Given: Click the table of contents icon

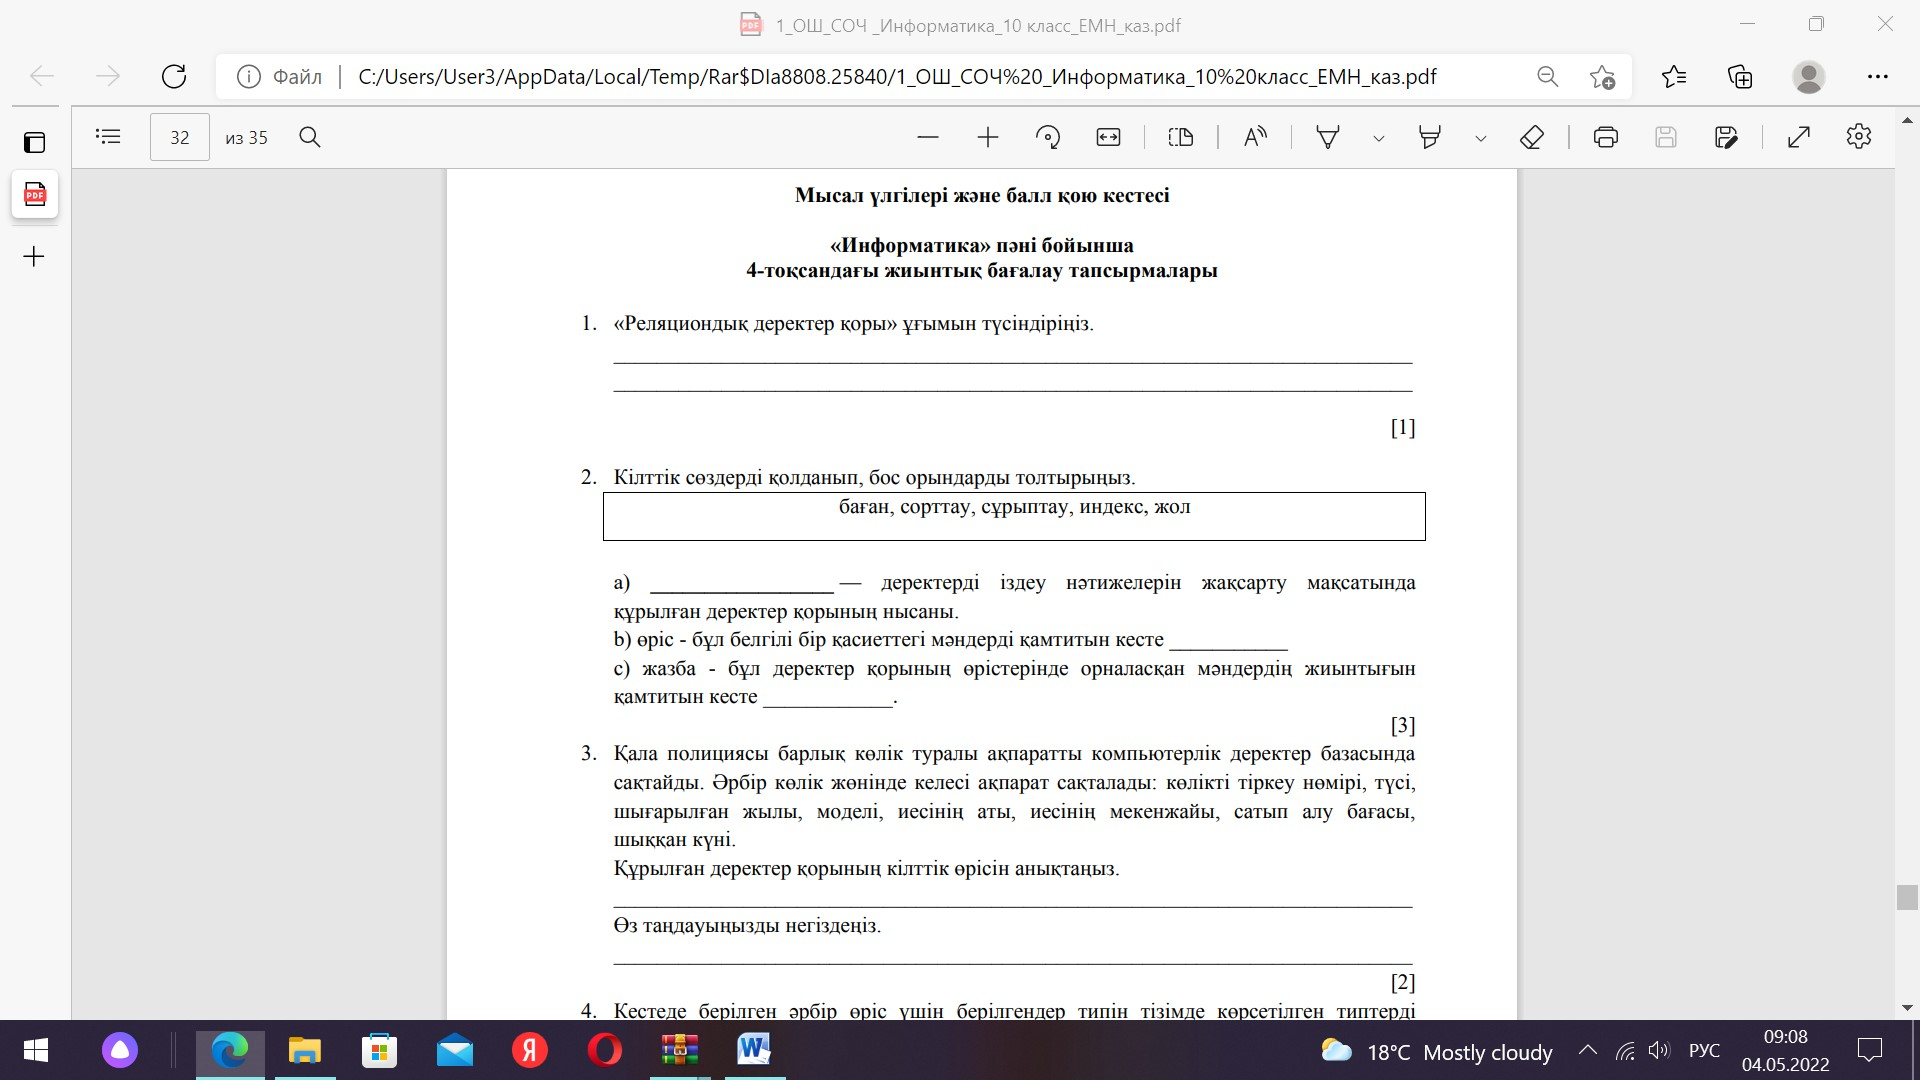Looking at the screenshot, I should tap(108, 137).
